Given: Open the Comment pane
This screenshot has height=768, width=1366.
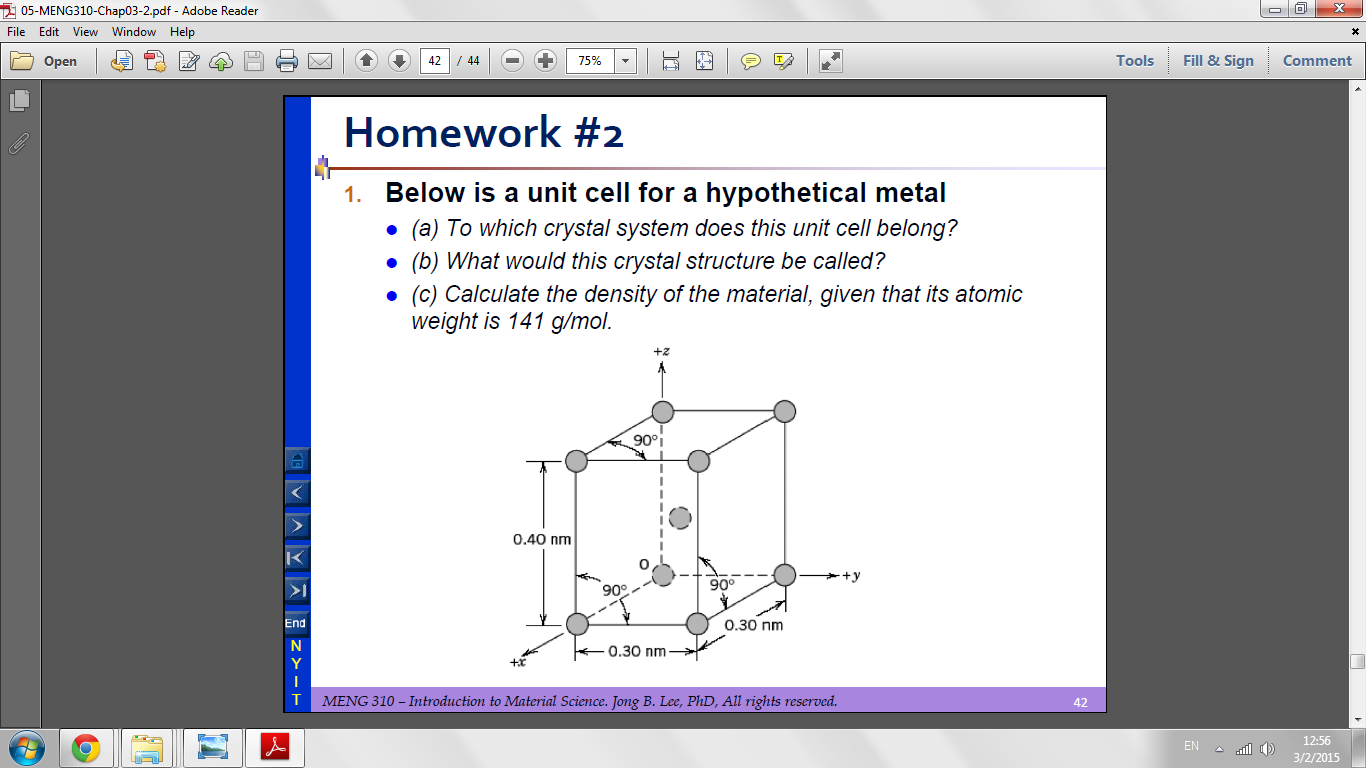Looking at the screenshot, I should point(1316,61).
